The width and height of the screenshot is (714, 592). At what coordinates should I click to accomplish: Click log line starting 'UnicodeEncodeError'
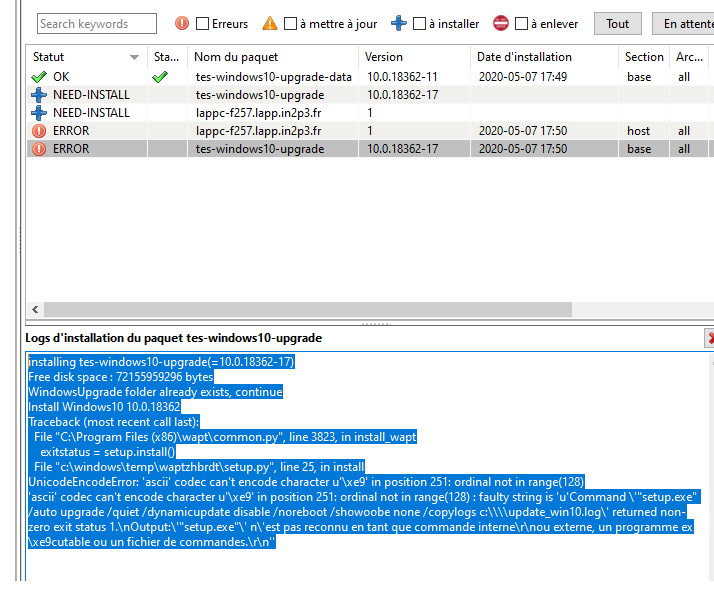coord(306,482)
